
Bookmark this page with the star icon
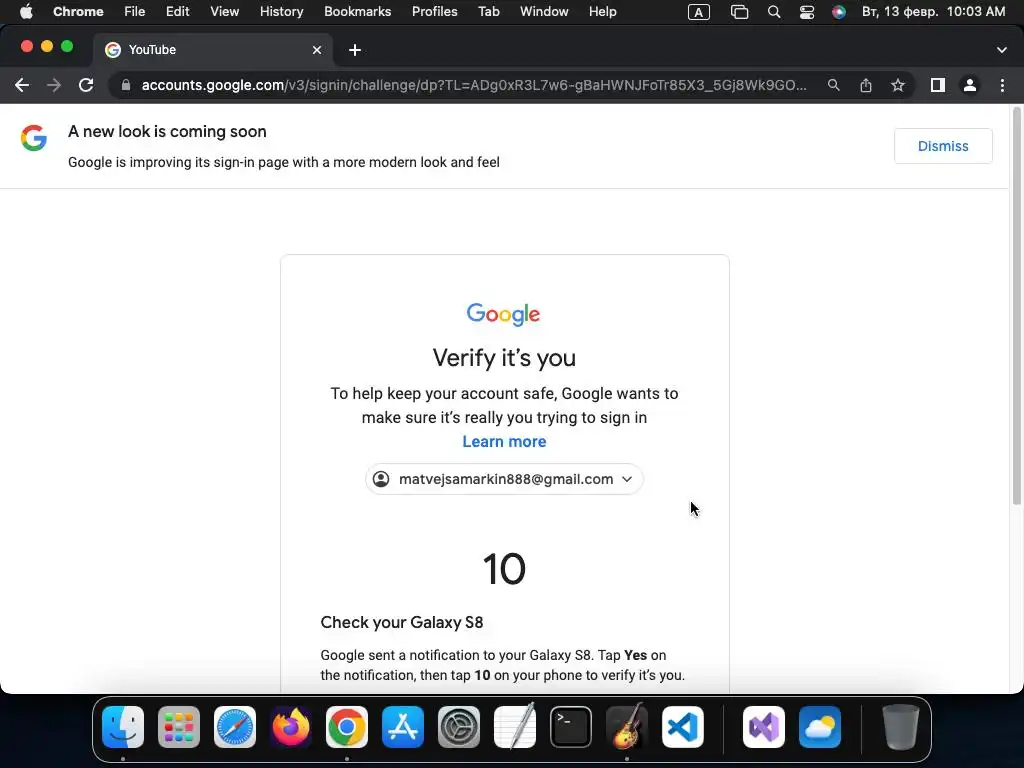[898, 86]
